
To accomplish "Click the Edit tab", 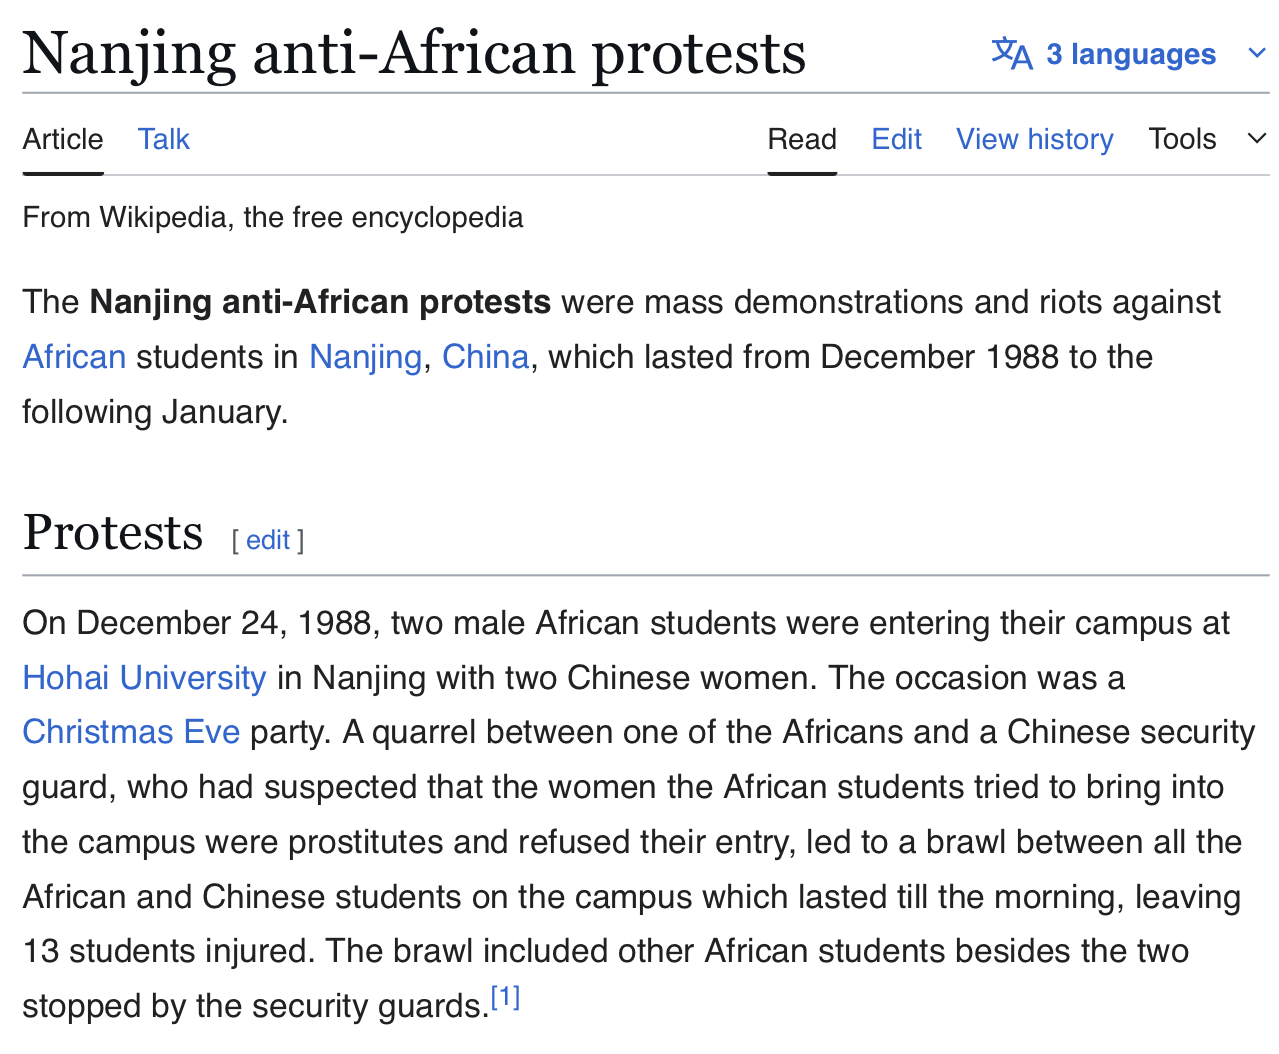I will [x=896, y=139].
